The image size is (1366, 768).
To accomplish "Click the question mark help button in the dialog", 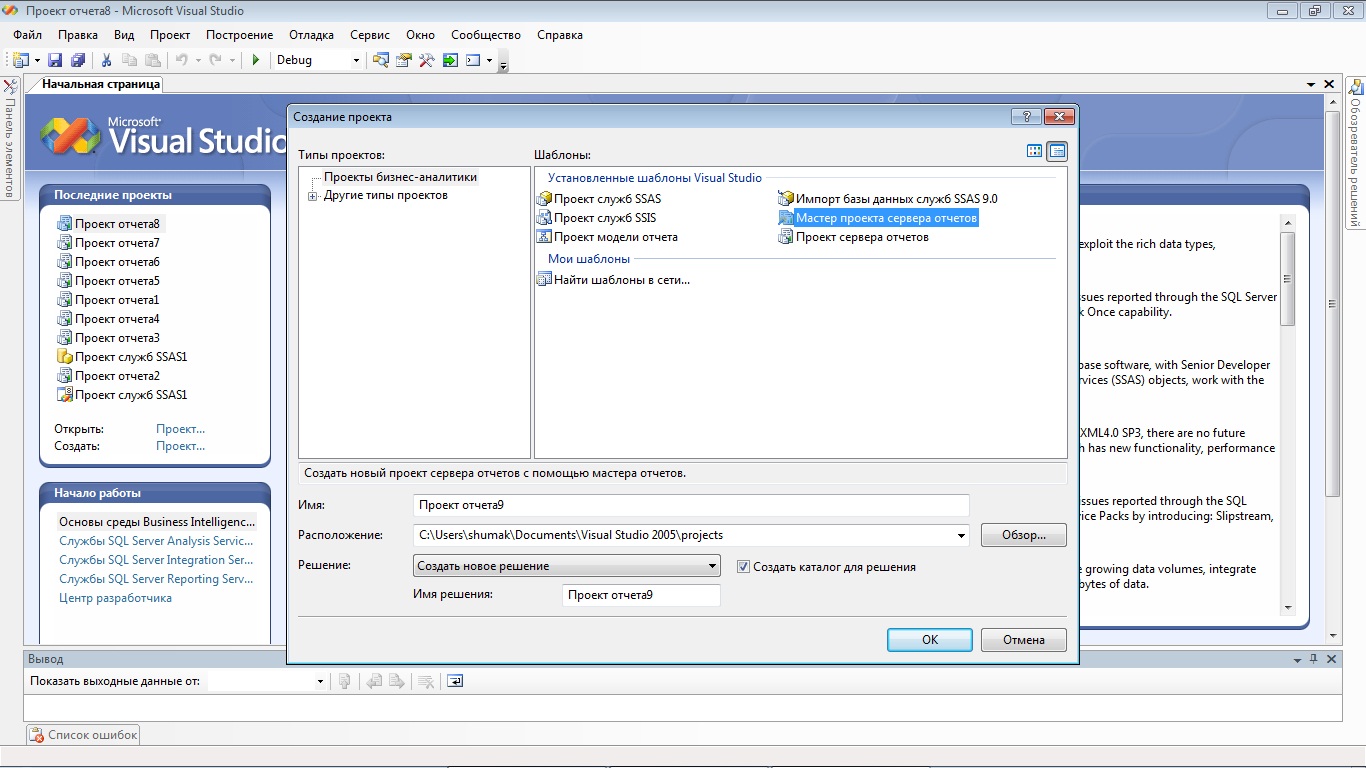I will click(1026, 117).
